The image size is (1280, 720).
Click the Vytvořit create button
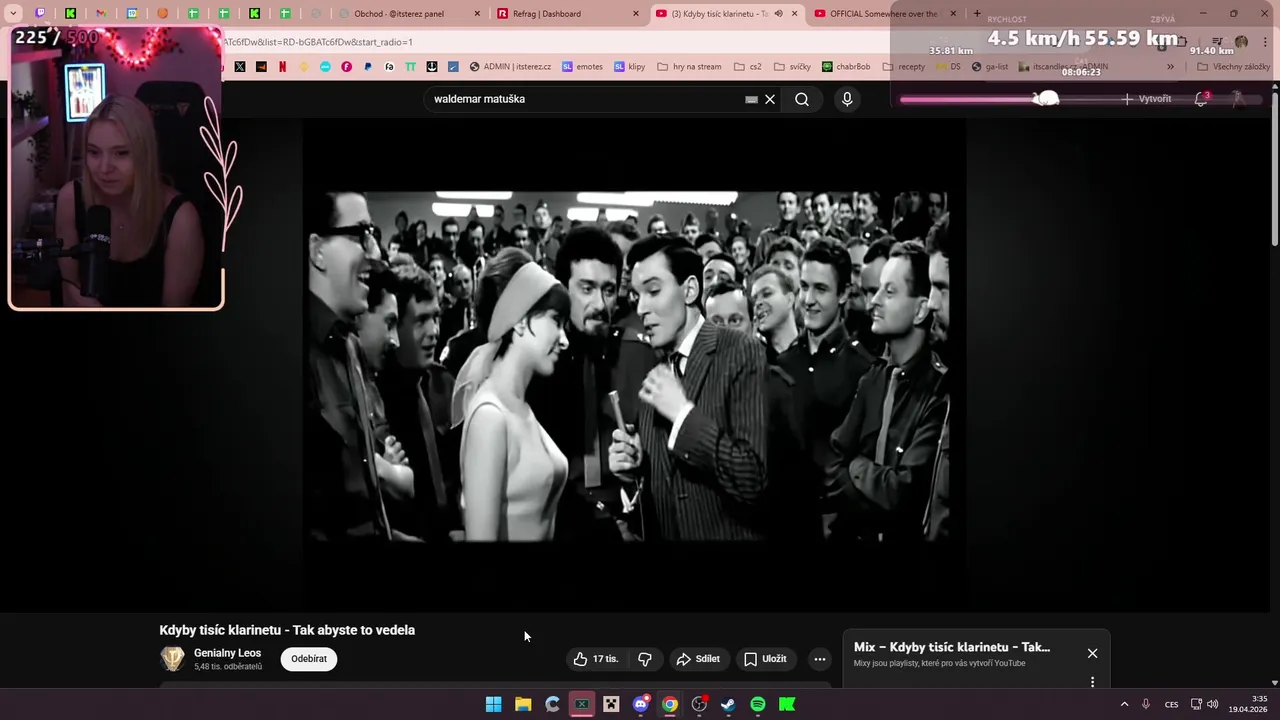coord(1146,99)
